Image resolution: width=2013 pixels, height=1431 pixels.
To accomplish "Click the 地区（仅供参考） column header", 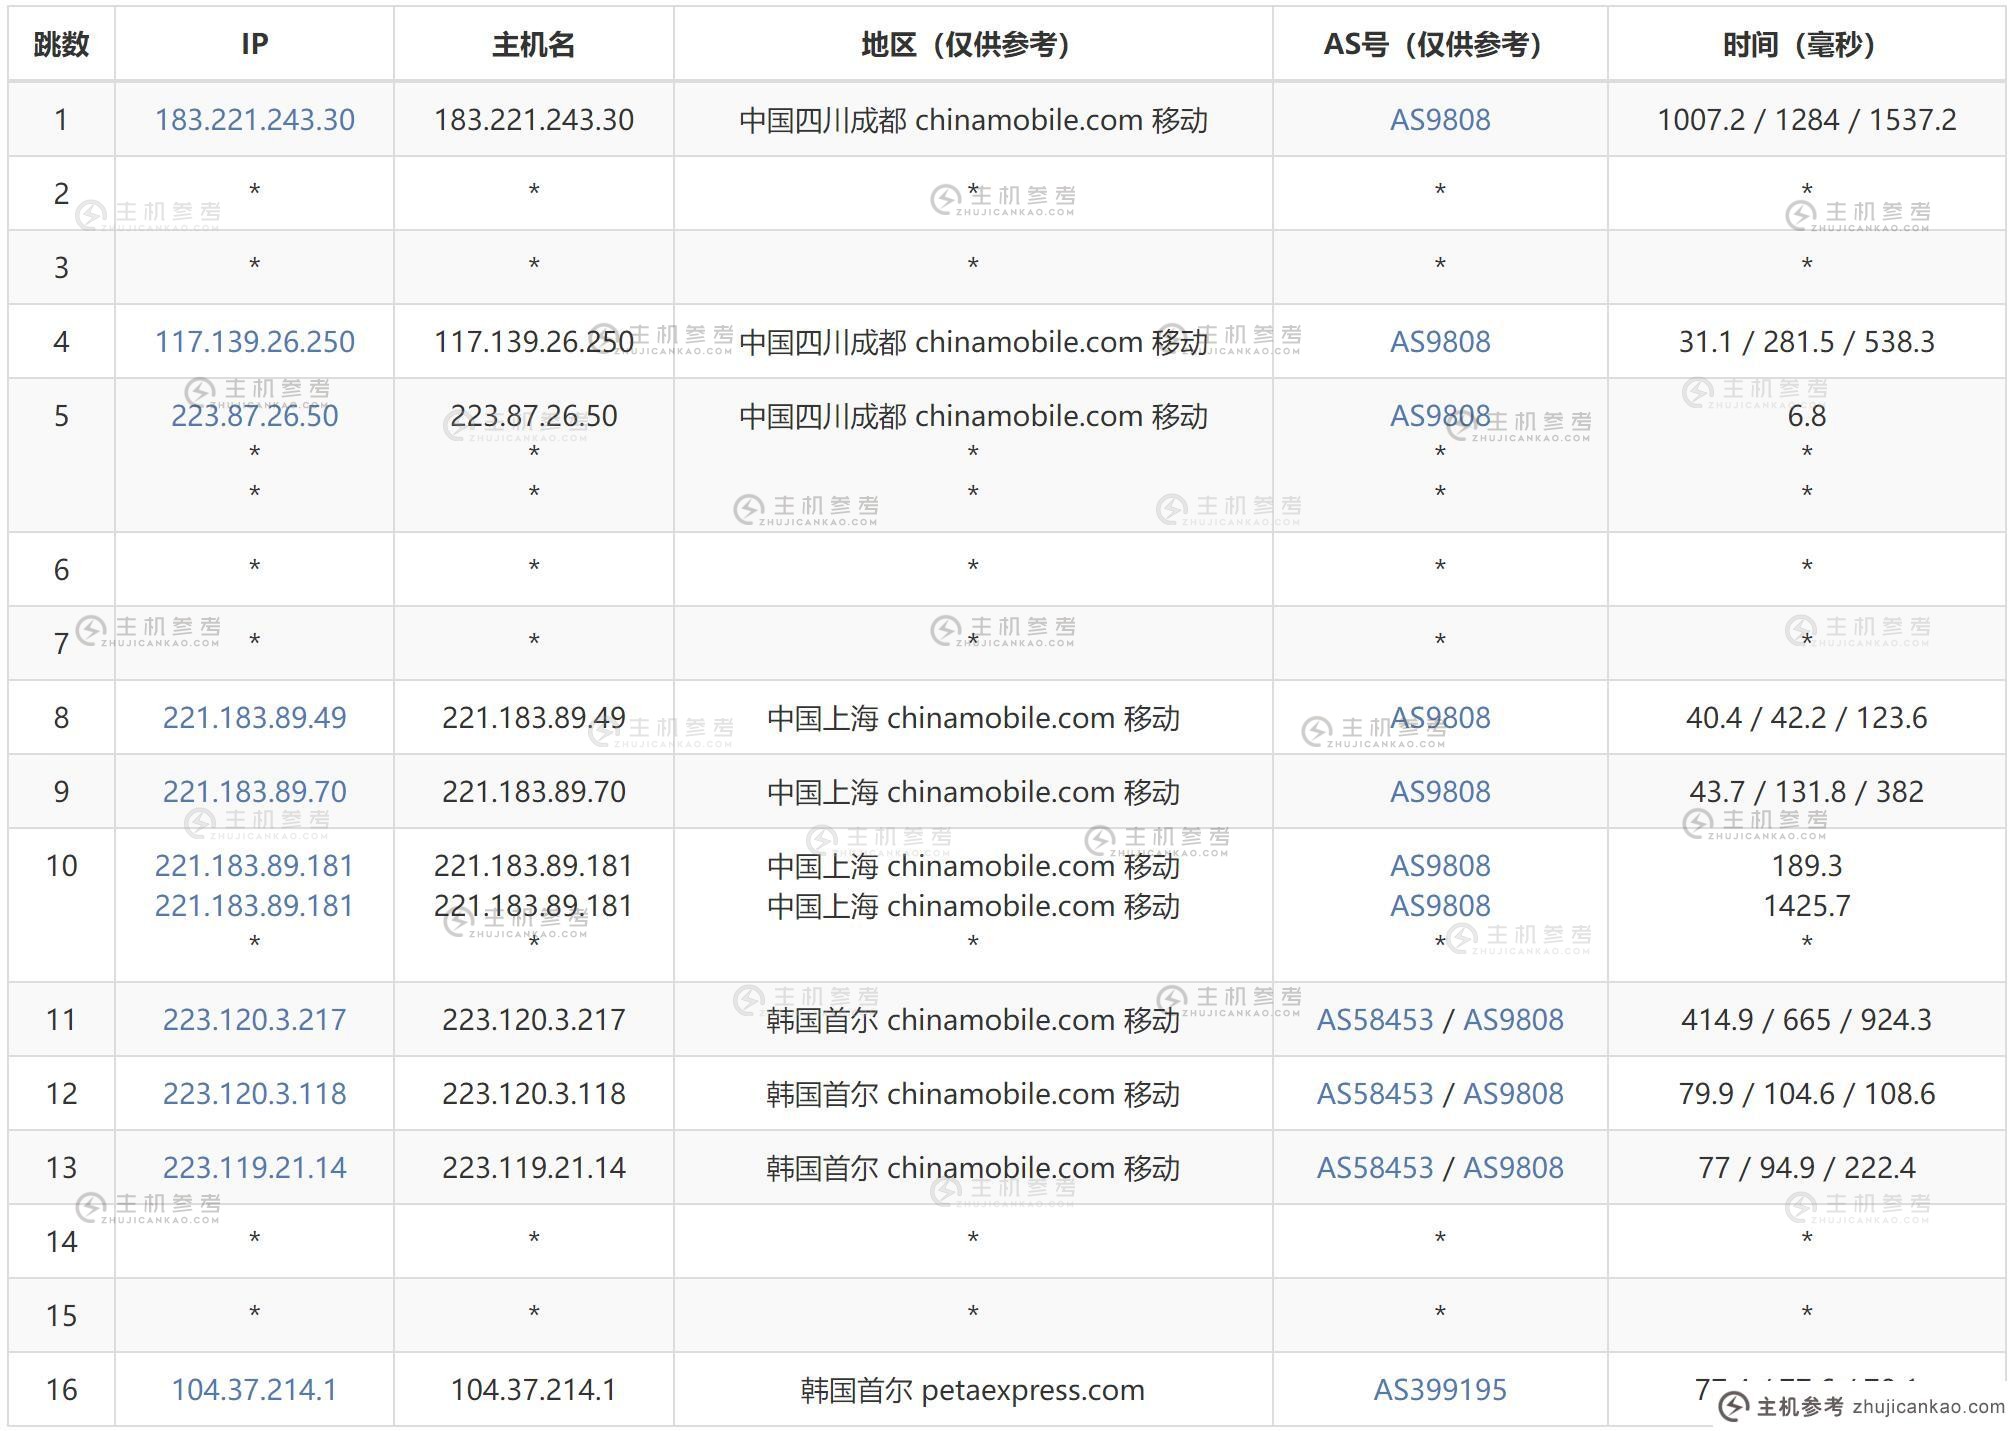I will coord(972,44).
